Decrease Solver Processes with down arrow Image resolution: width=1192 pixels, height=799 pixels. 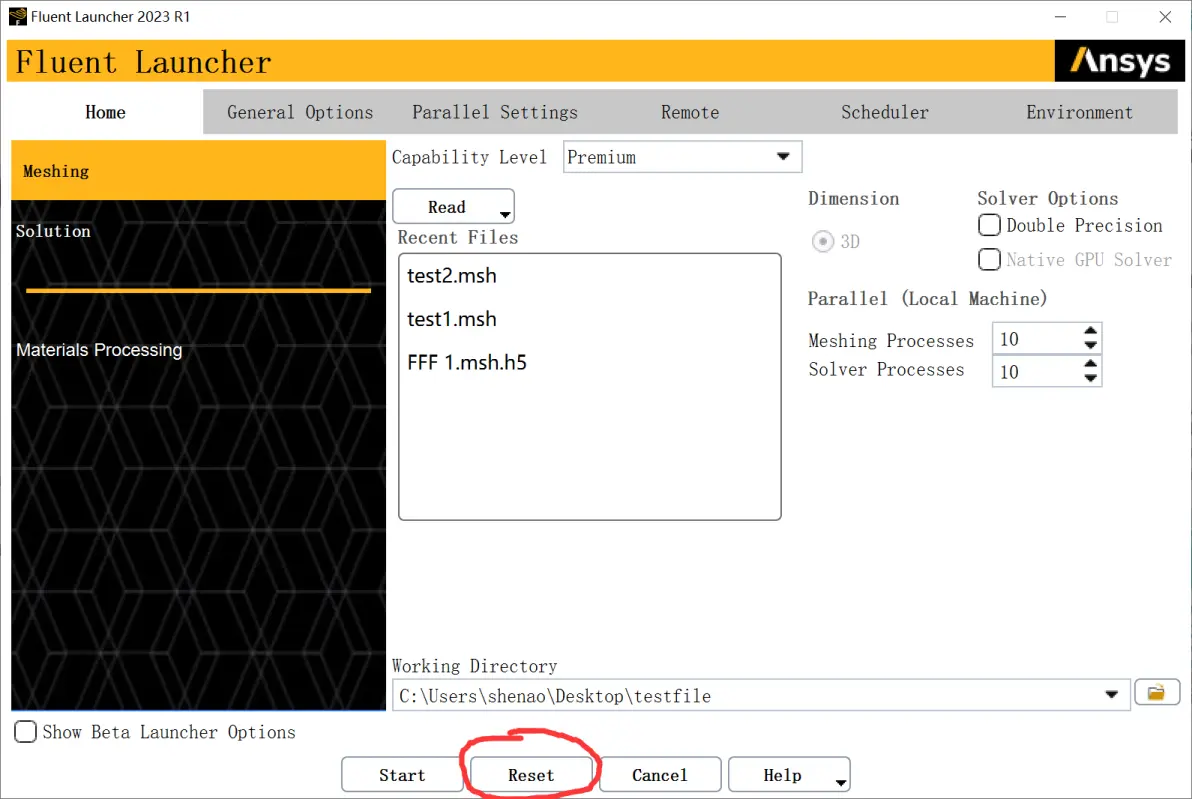1091,378
